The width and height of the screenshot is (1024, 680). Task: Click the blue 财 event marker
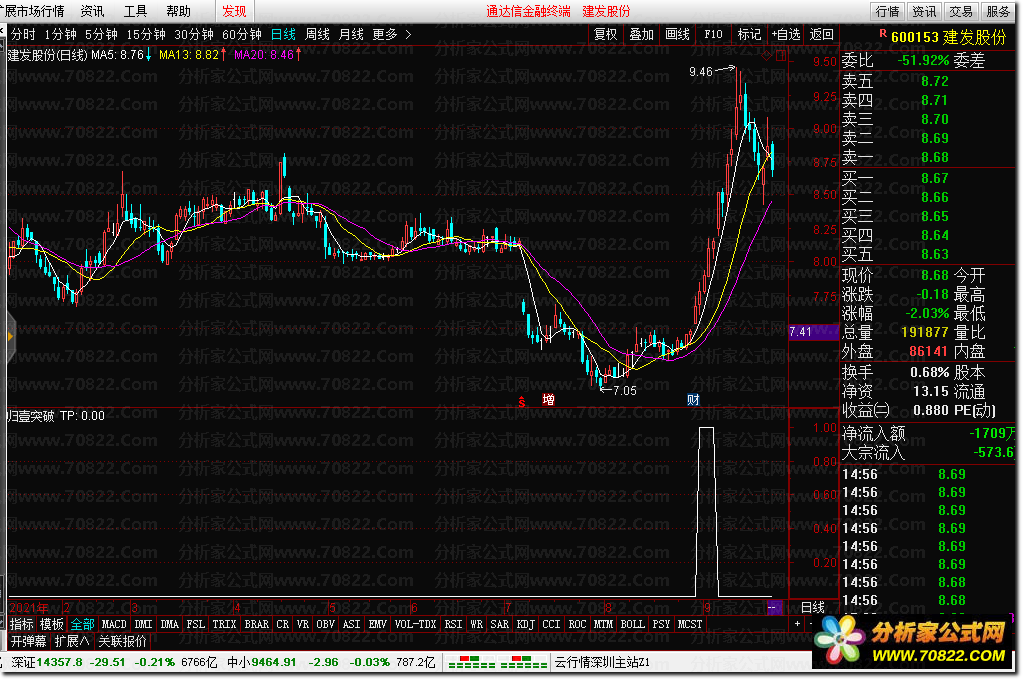coord(693,399)
